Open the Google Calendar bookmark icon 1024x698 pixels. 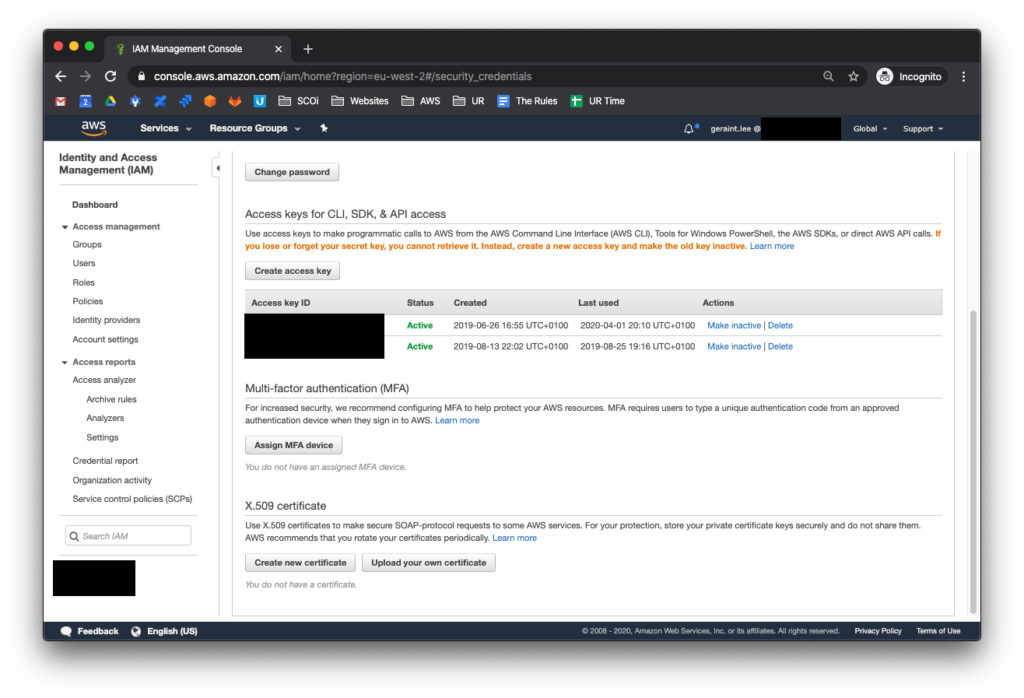(x=86, y=101)
